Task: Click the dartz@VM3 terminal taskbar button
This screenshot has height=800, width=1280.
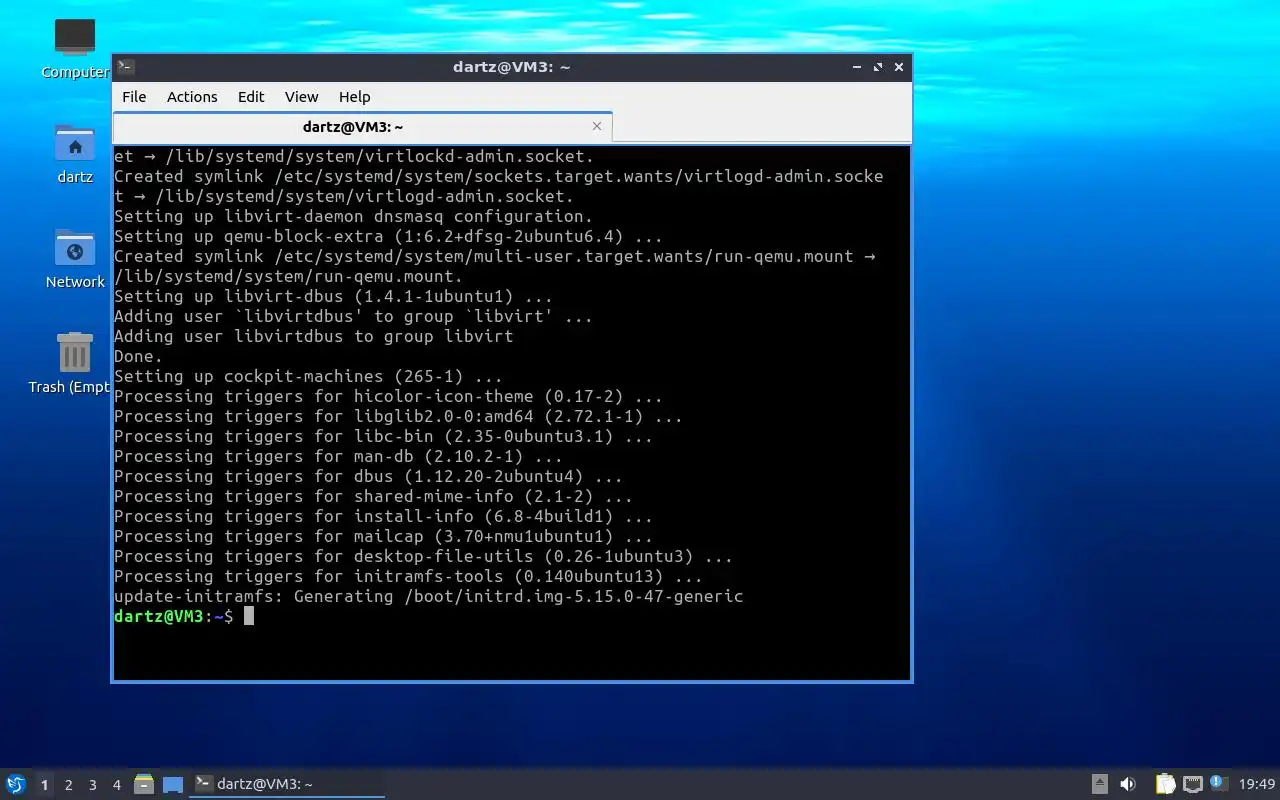Action: (x=288, y=784)
